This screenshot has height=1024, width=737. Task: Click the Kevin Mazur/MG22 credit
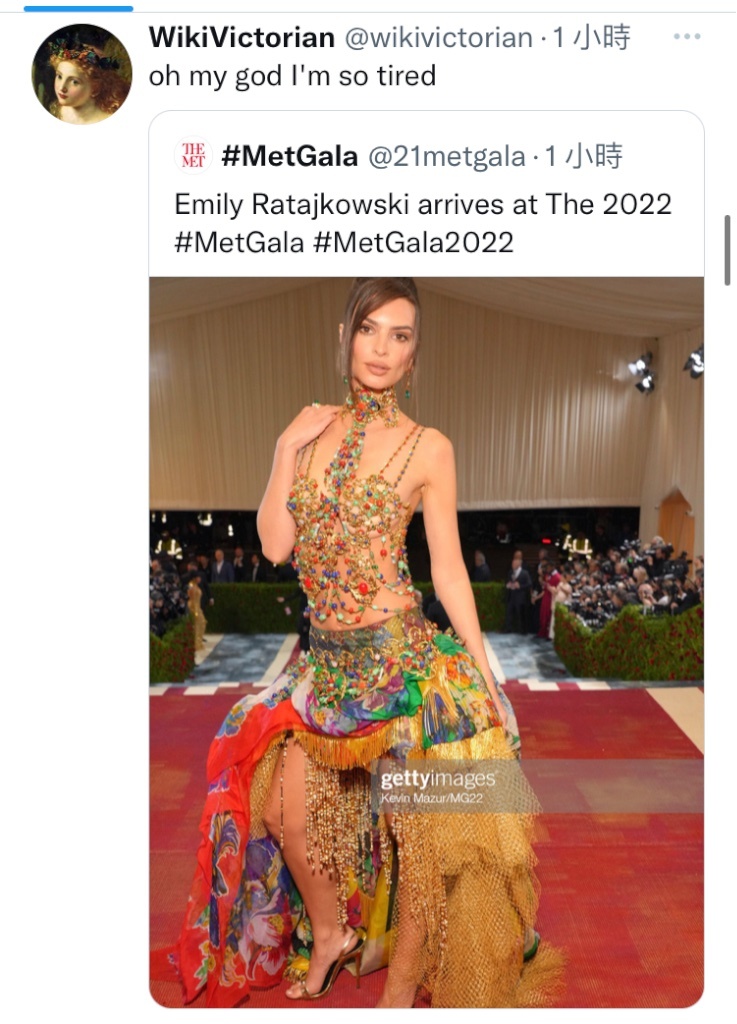point(431,799)
